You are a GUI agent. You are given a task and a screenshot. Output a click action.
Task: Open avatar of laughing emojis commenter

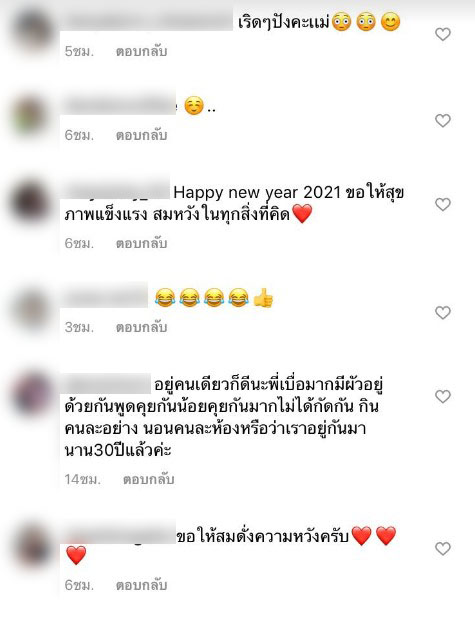point(30,310)
